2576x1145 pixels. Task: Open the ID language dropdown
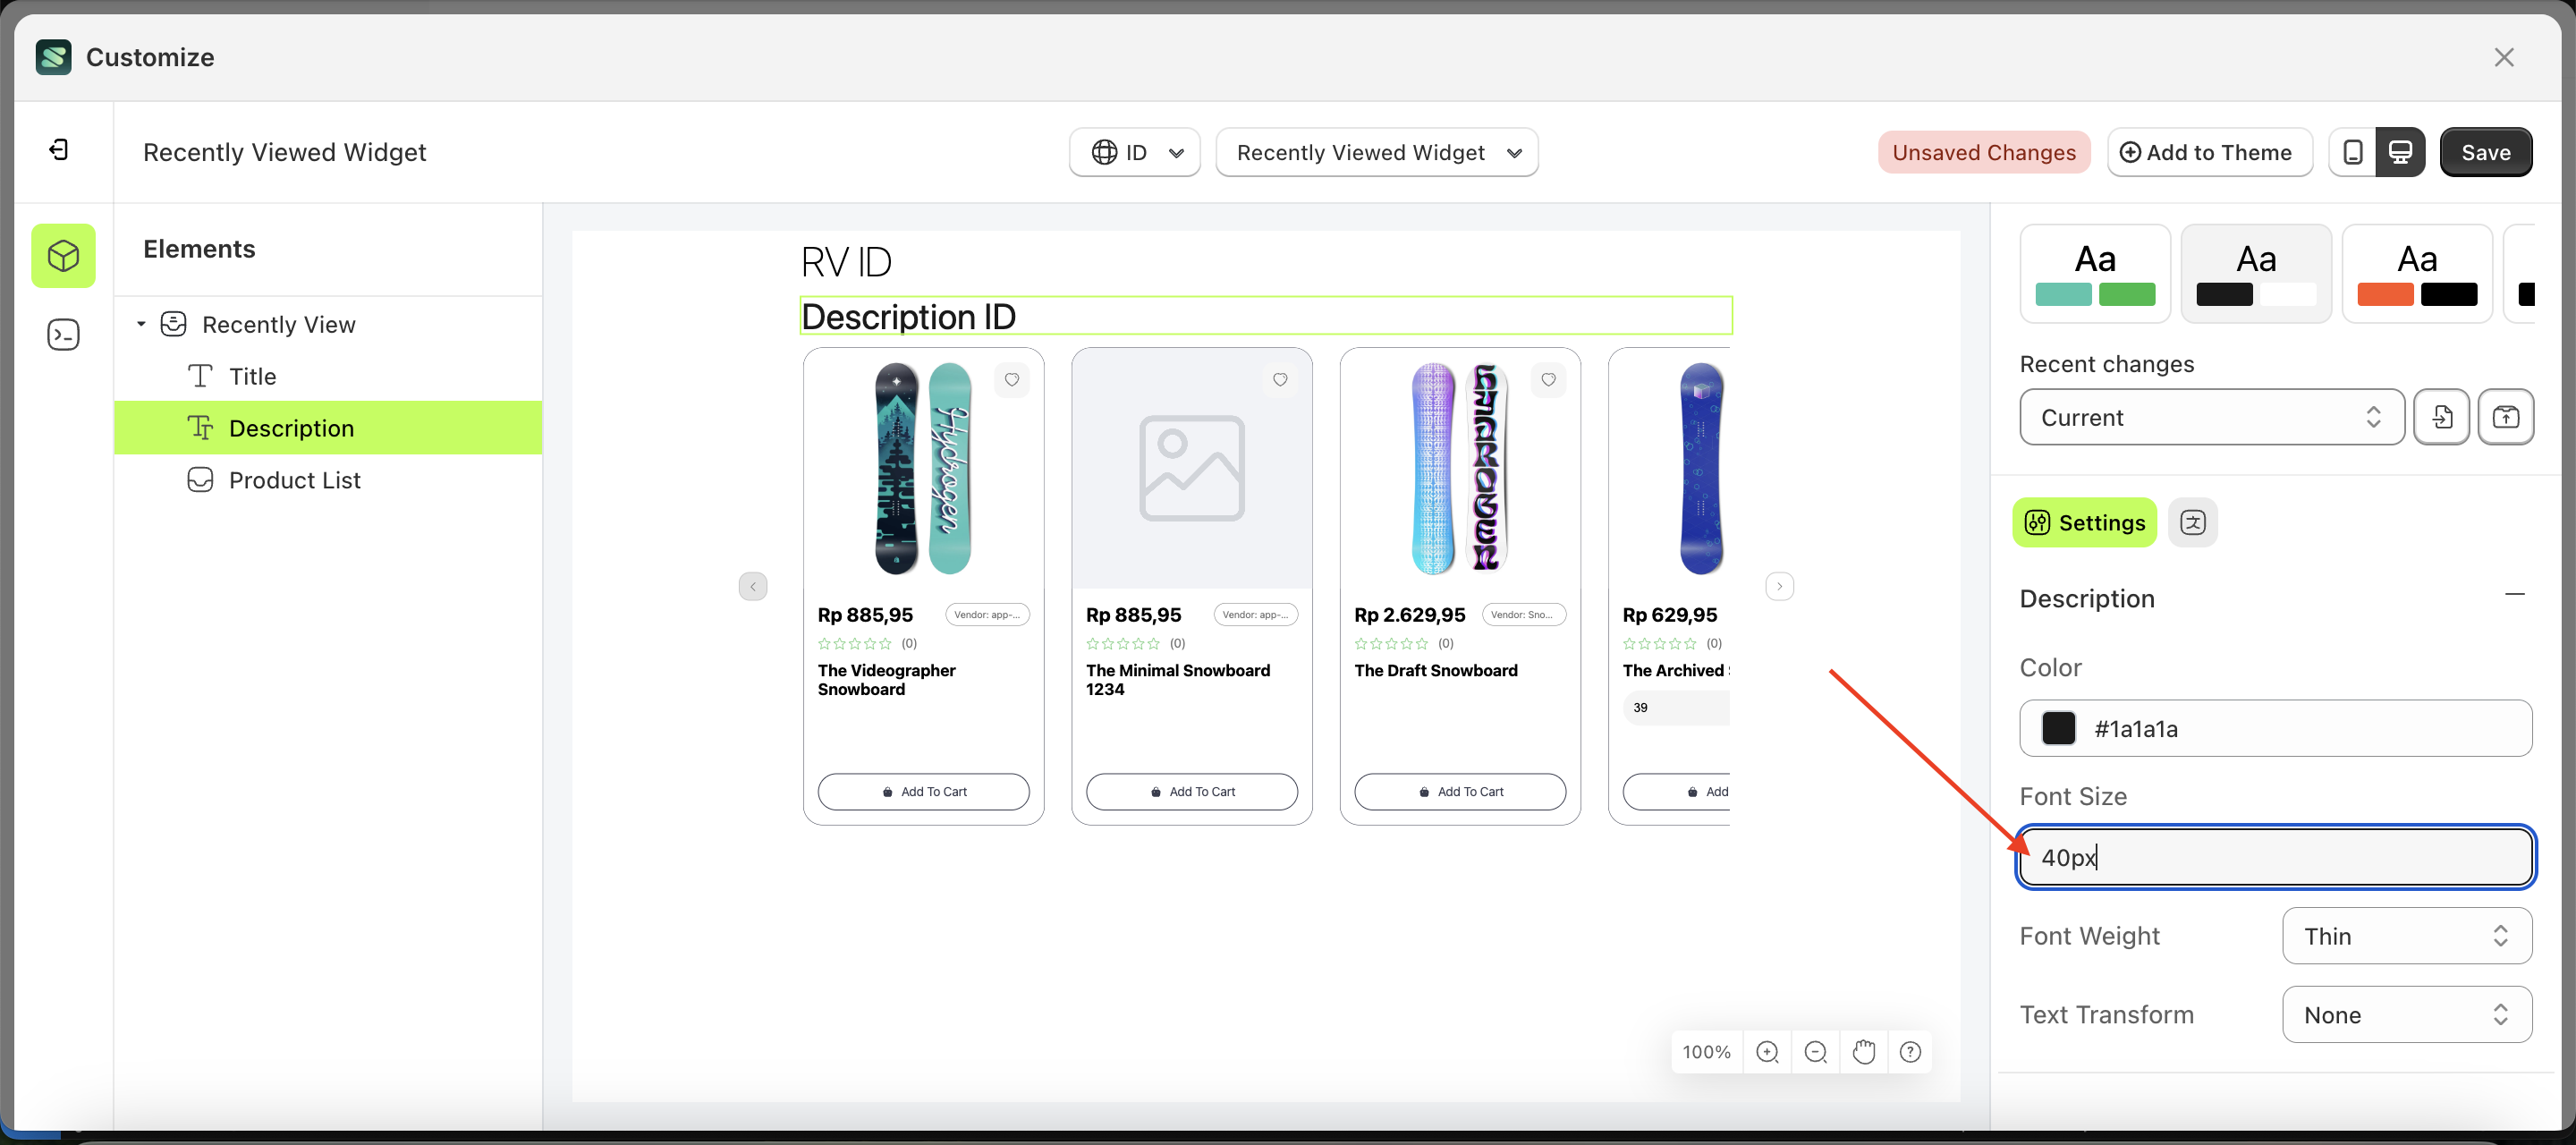pyautogui.click(x=1134, y=152)
